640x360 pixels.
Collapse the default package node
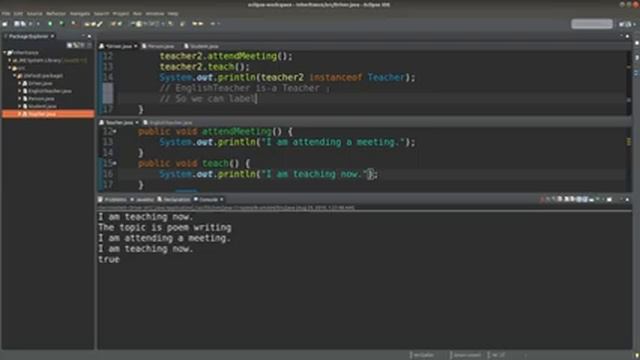(x=15, y=76)
